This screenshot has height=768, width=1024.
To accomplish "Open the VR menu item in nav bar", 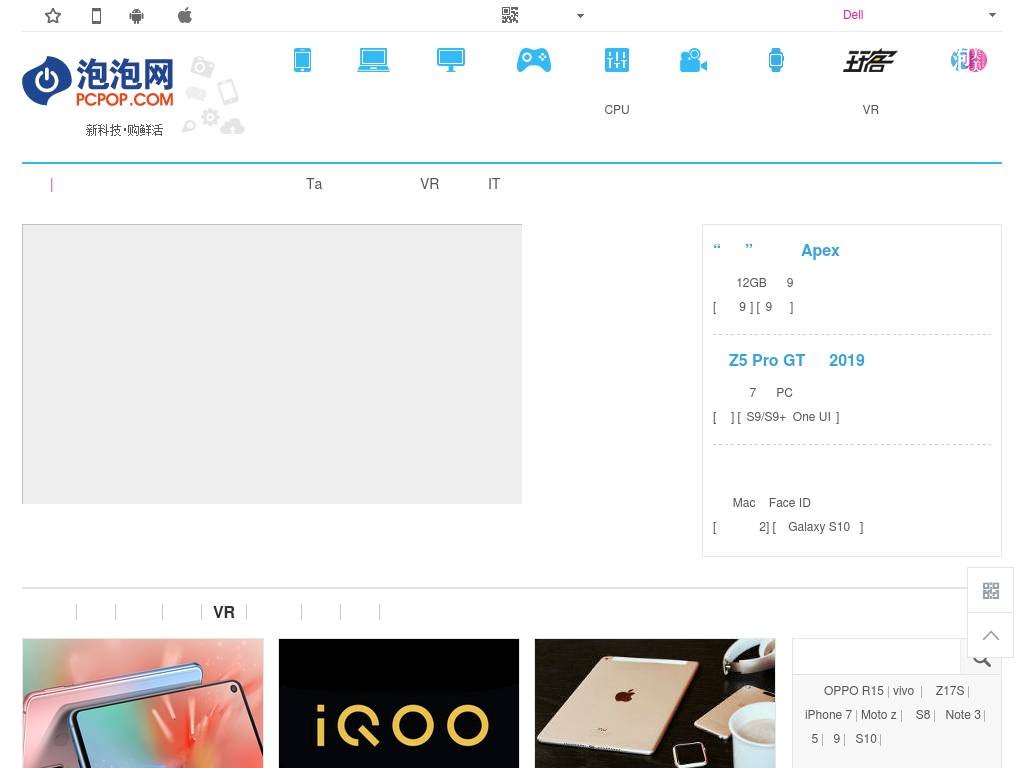I will point(429,184).
